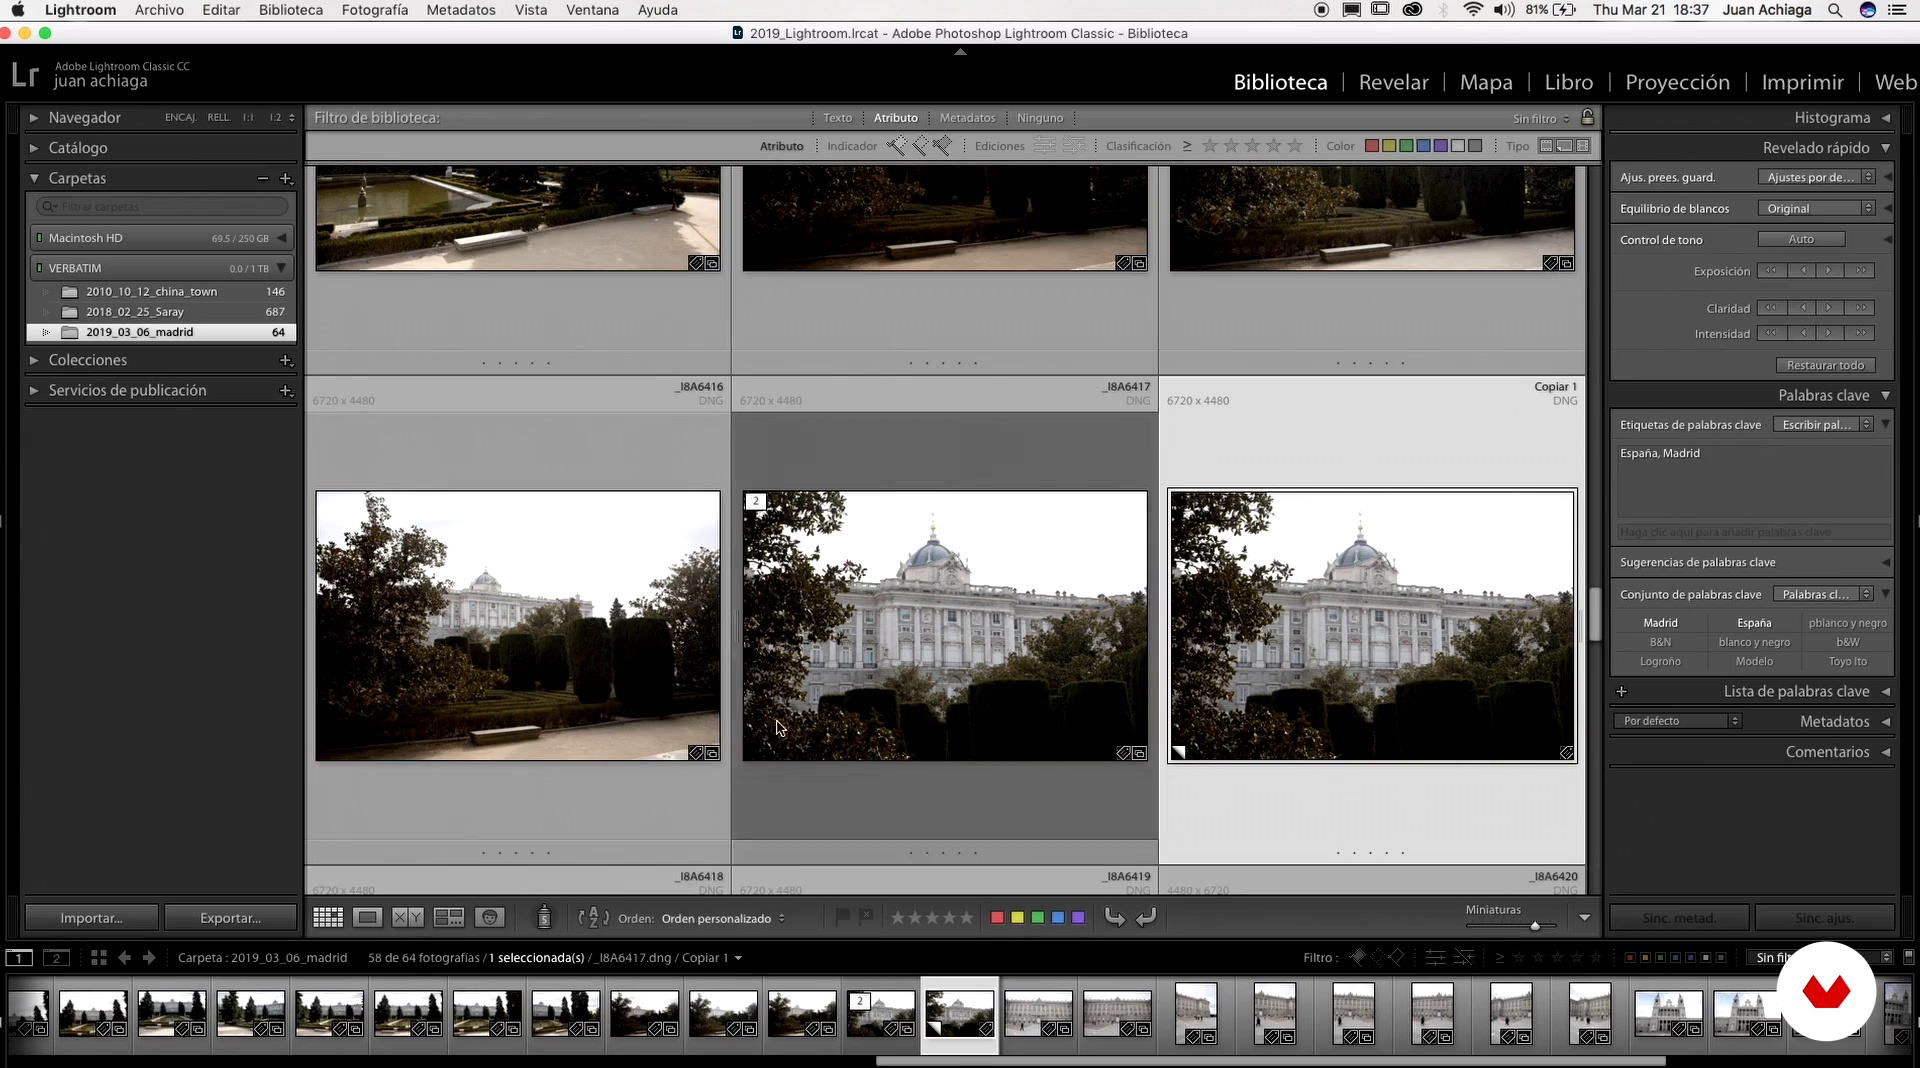Screen dimensions: 1920x1068
Task: Open toolbar content options arrow
Action: 1584,917
